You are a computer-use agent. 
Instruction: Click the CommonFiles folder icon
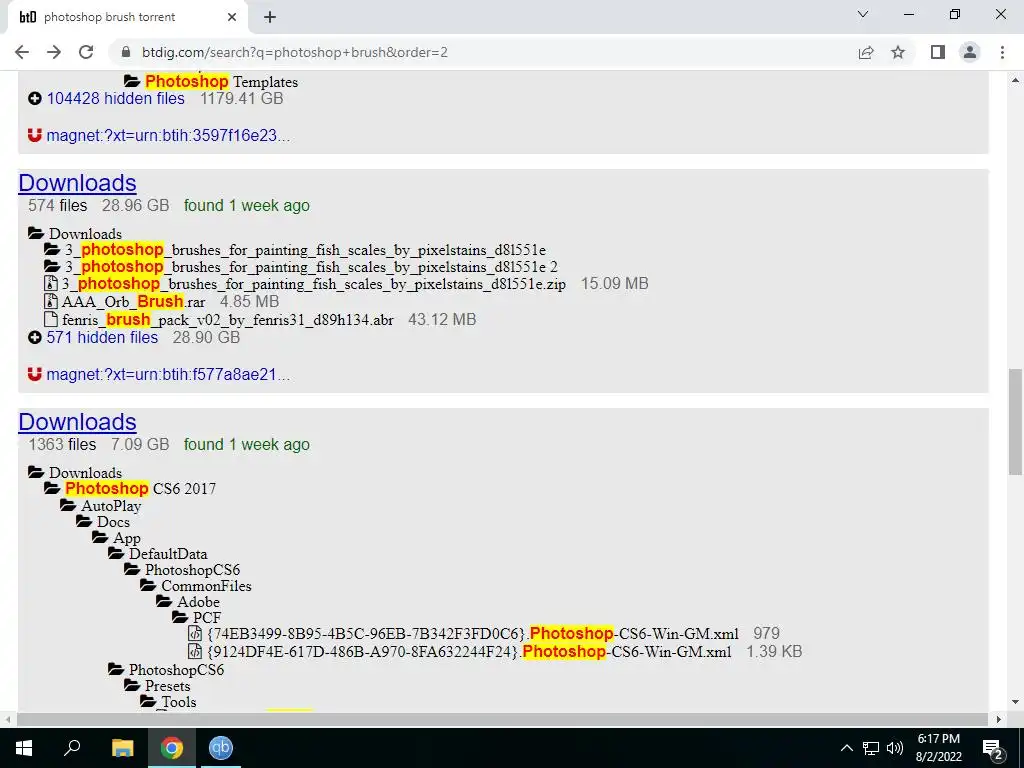tap(148, 585)
